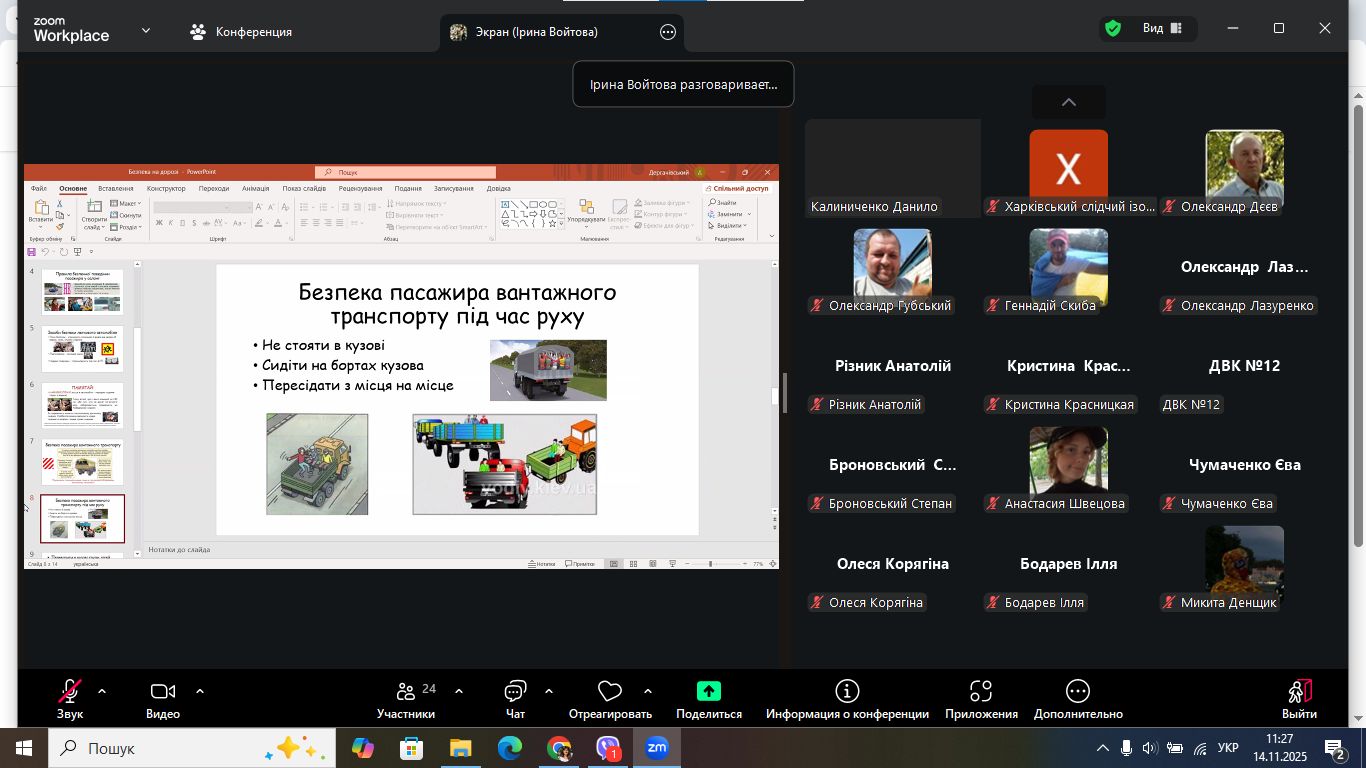This screenshot has width=1366, height=768.
Task: Click the Вид view layout button
Action: pyautogui.click(x=1162, y=29)
